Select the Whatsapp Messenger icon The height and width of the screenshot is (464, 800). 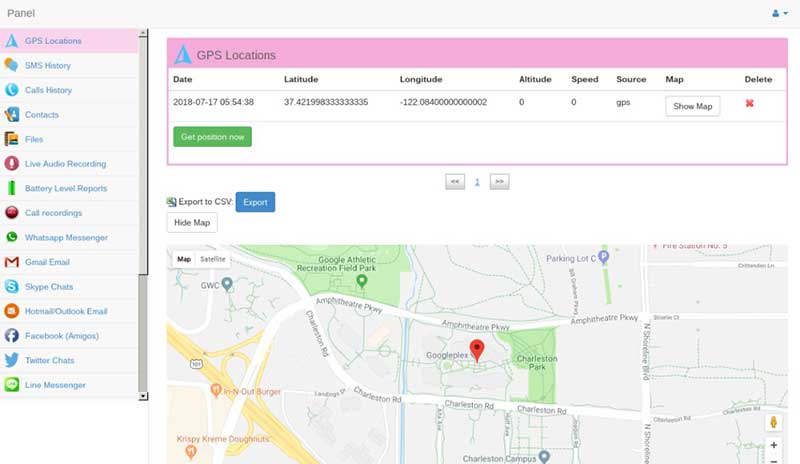coord(11,238)
